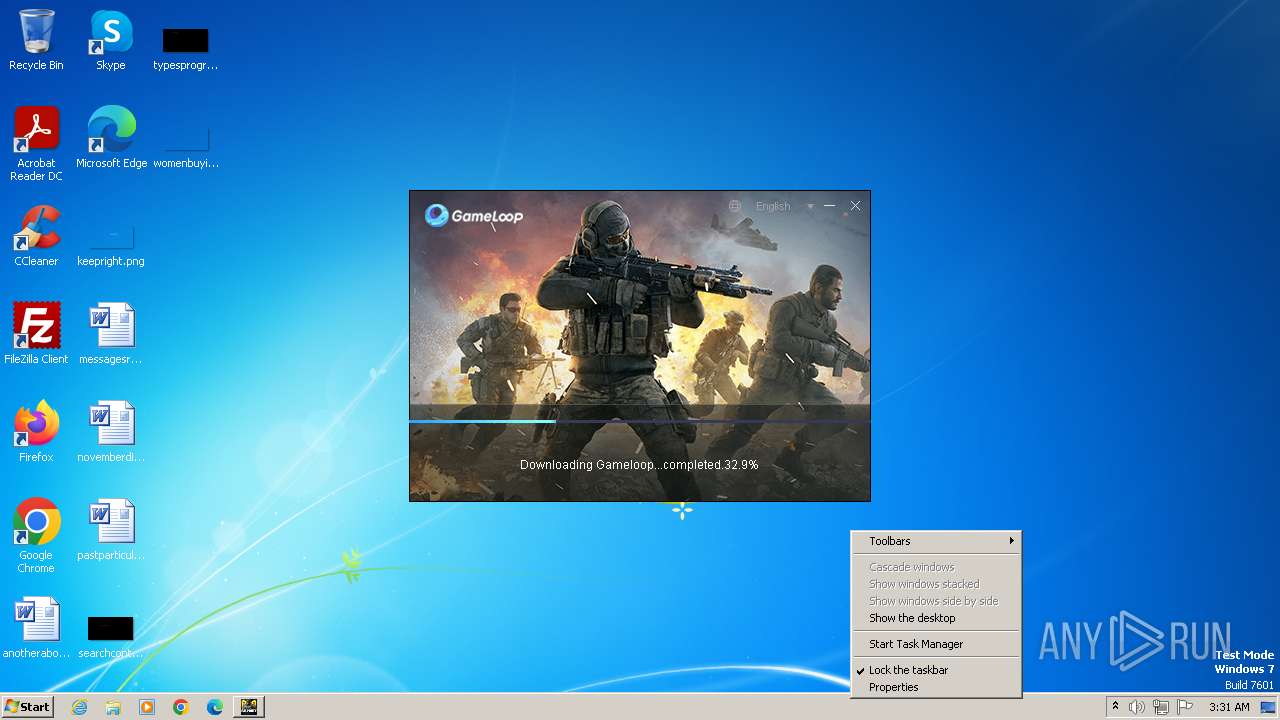This screenshot has height=720, width=1280.
Task: Click the Start button
Action: 27,706
